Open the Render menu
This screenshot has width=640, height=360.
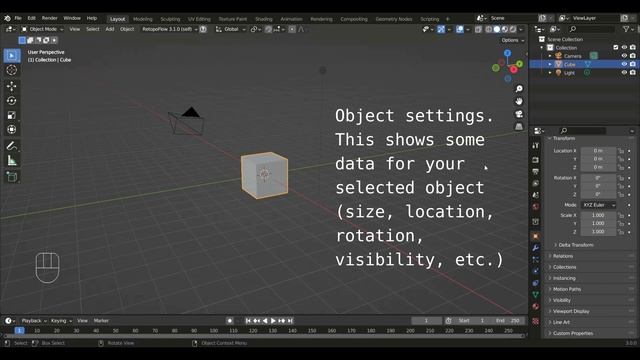pyautogui.click(x=49, y=18)
